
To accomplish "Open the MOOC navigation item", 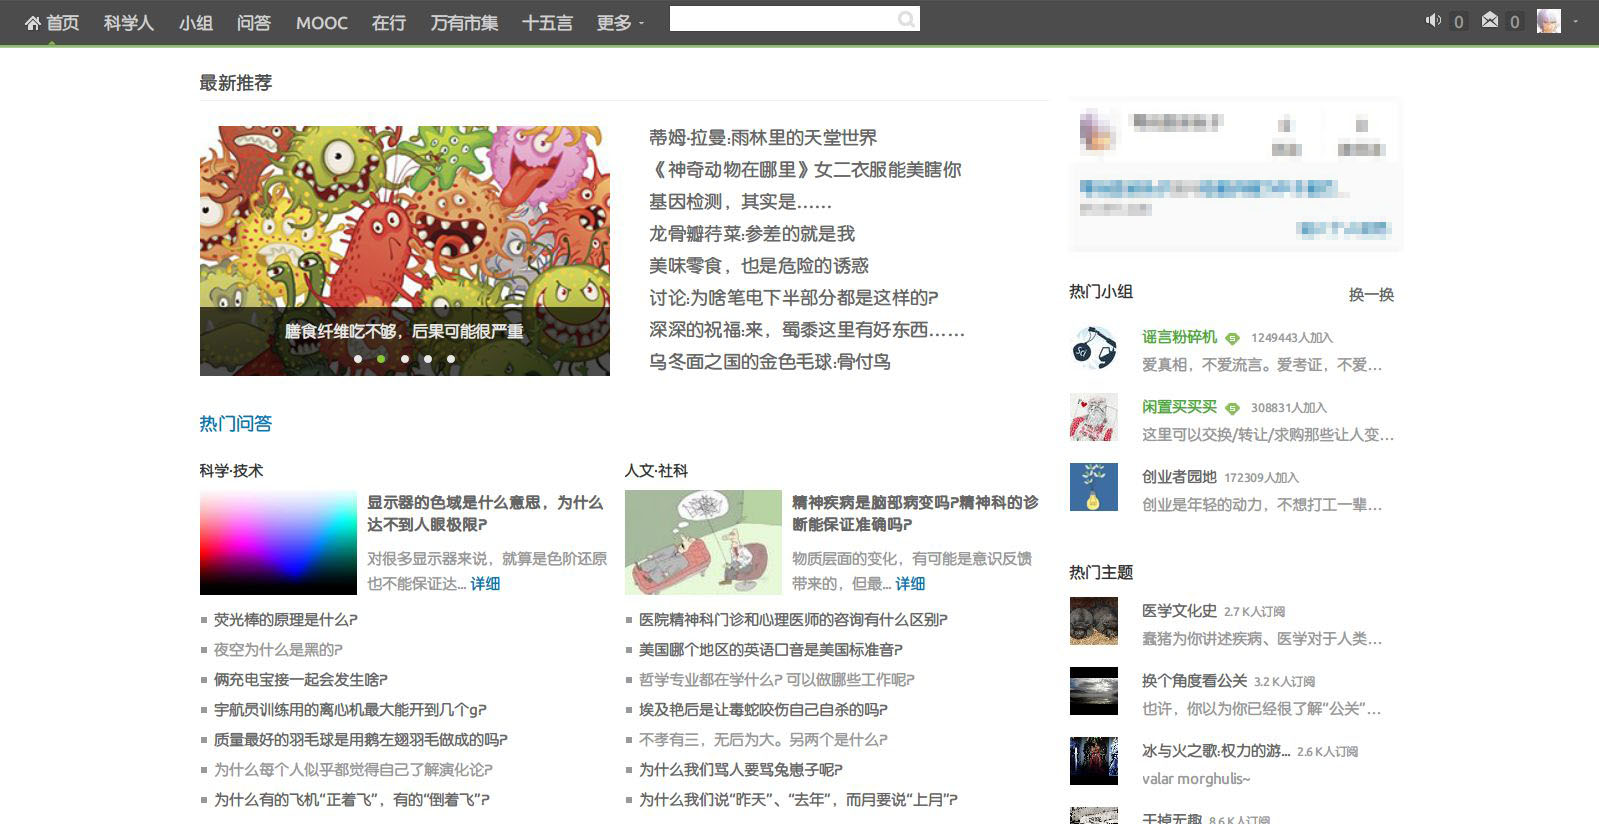I will [322, 23].
